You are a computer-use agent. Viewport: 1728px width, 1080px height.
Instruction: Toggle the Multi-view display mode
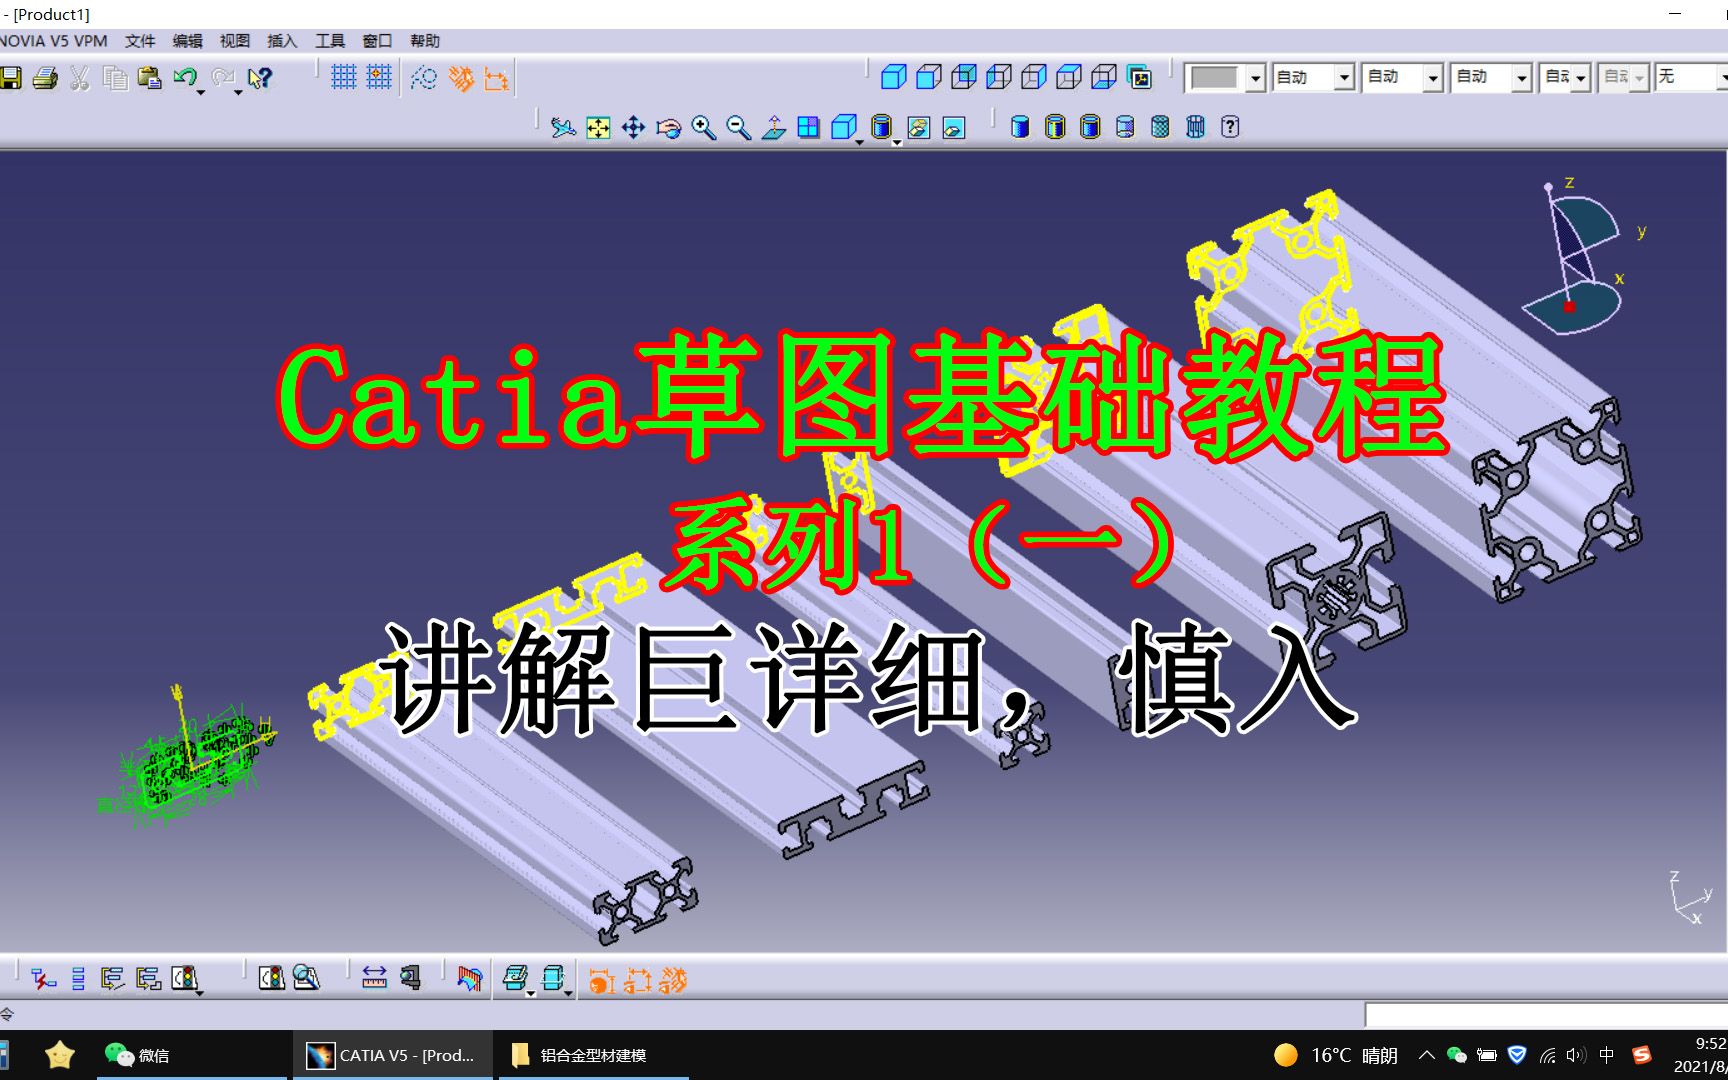tap(810, 127)
